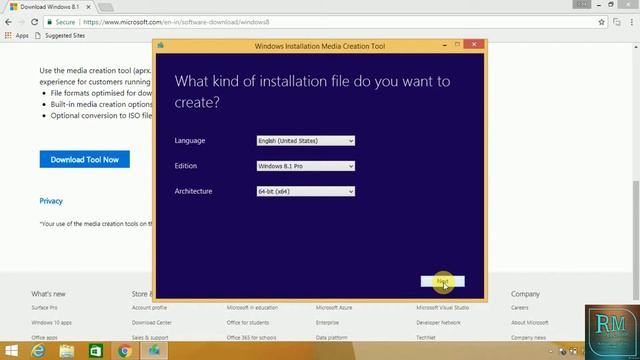Click the "What's new" footer heading
Screen dimensions: 640x360
pyautogui.click(x=48, y=294)
